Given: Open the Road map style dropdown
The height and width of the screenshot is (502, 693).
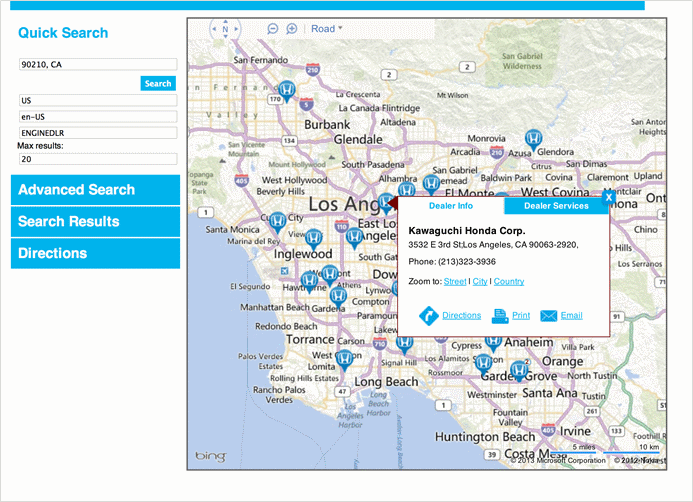Looking at the screenshot, I should pyautogui.click(x=326, y=29).
